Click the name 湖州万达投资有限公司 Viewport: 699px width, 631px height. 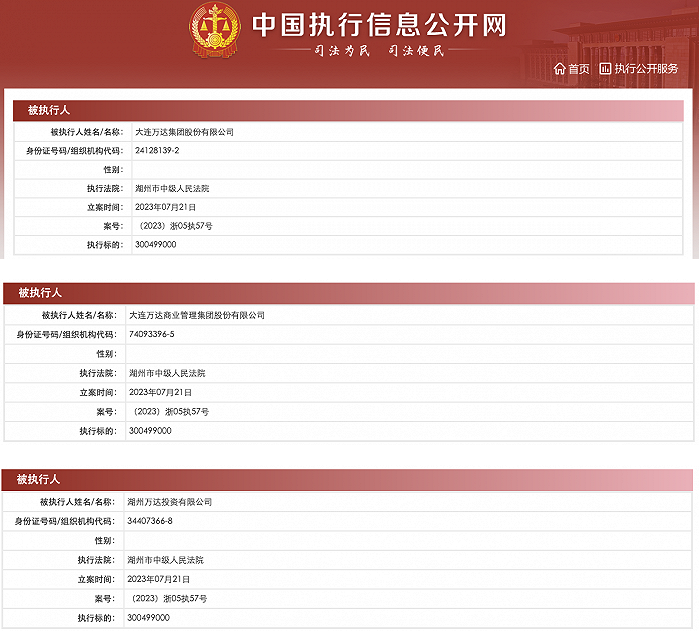click(169, 502)
